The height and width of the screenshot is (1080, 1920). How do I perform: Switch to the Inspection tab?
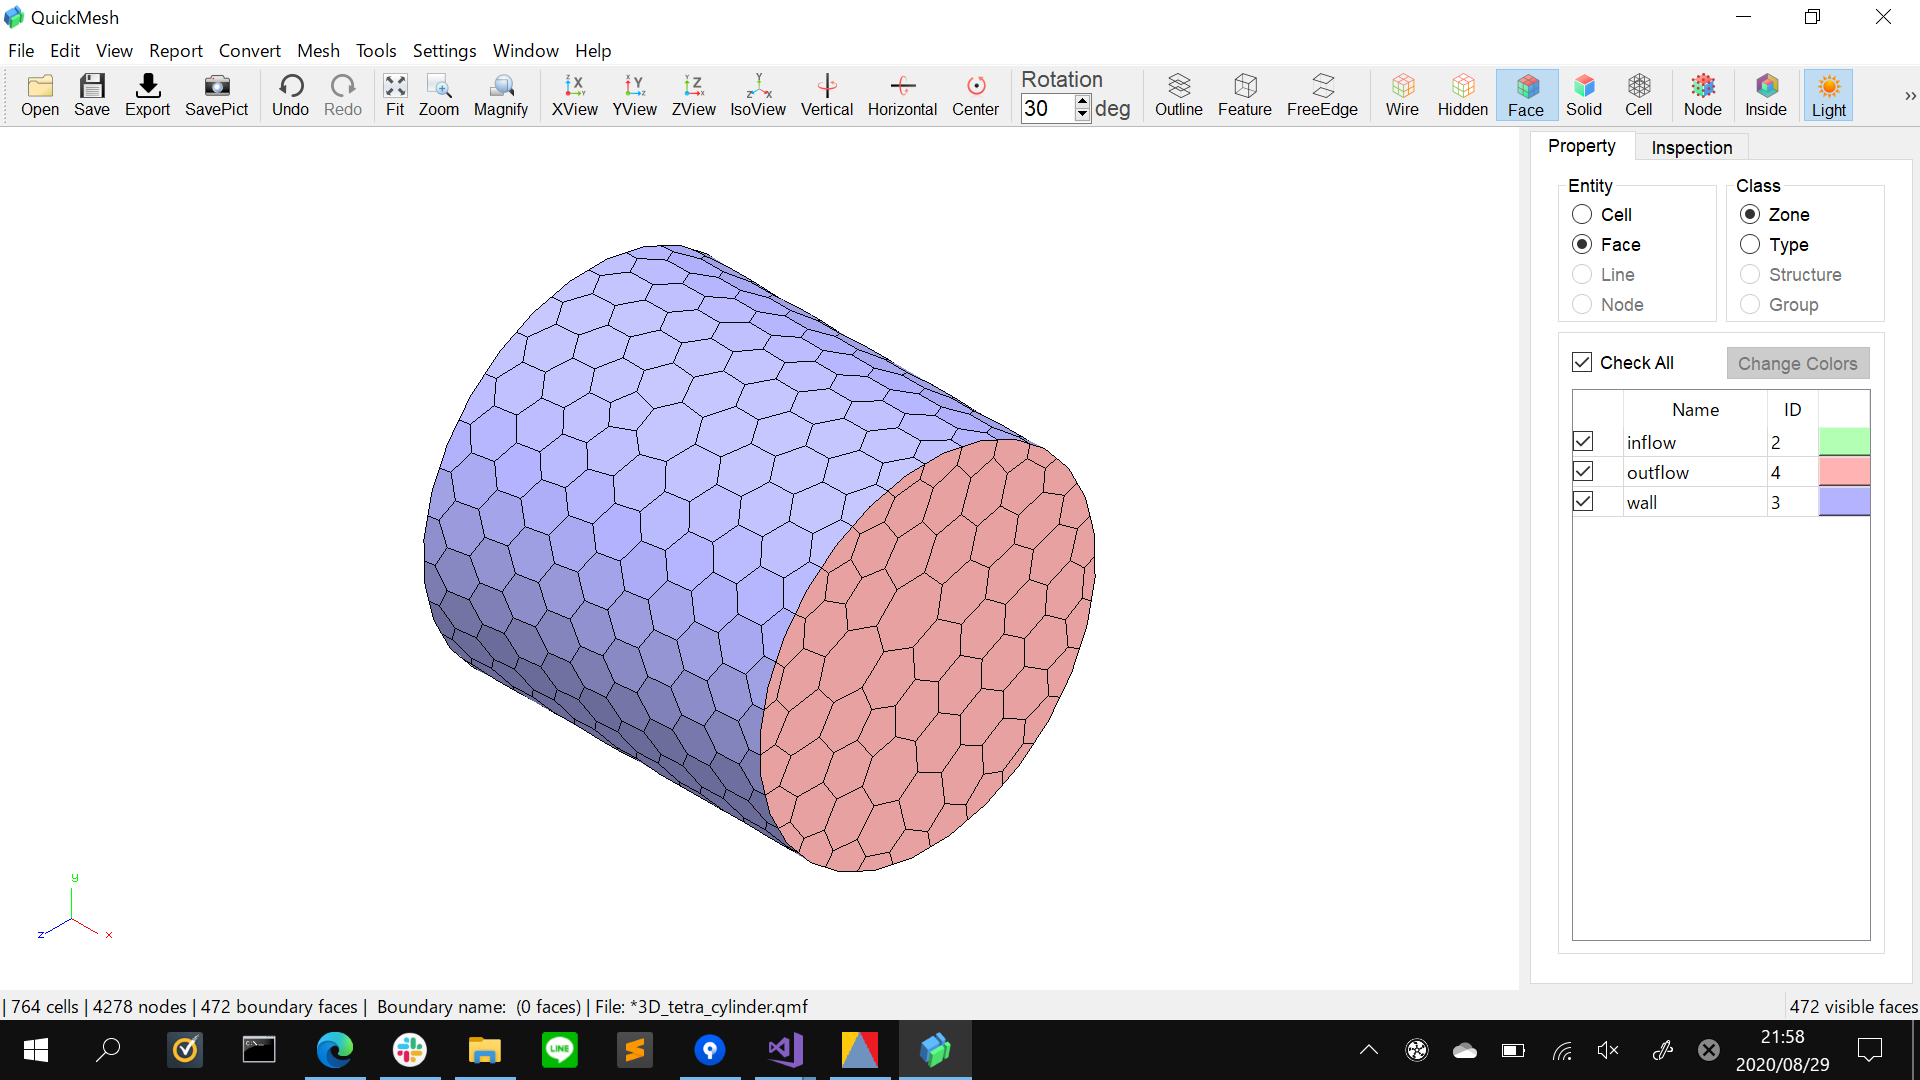[1692, 147]
